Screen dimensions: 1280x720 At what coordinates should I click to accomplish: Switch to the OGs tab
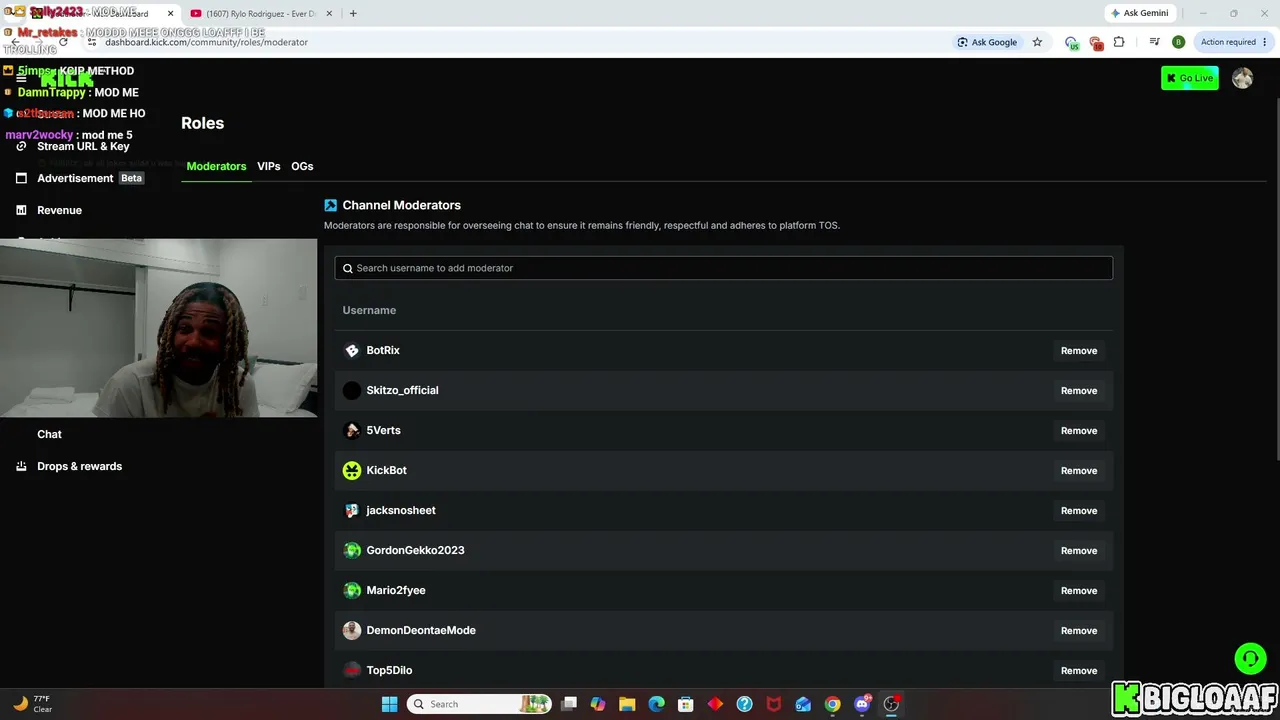click(302, 166)
